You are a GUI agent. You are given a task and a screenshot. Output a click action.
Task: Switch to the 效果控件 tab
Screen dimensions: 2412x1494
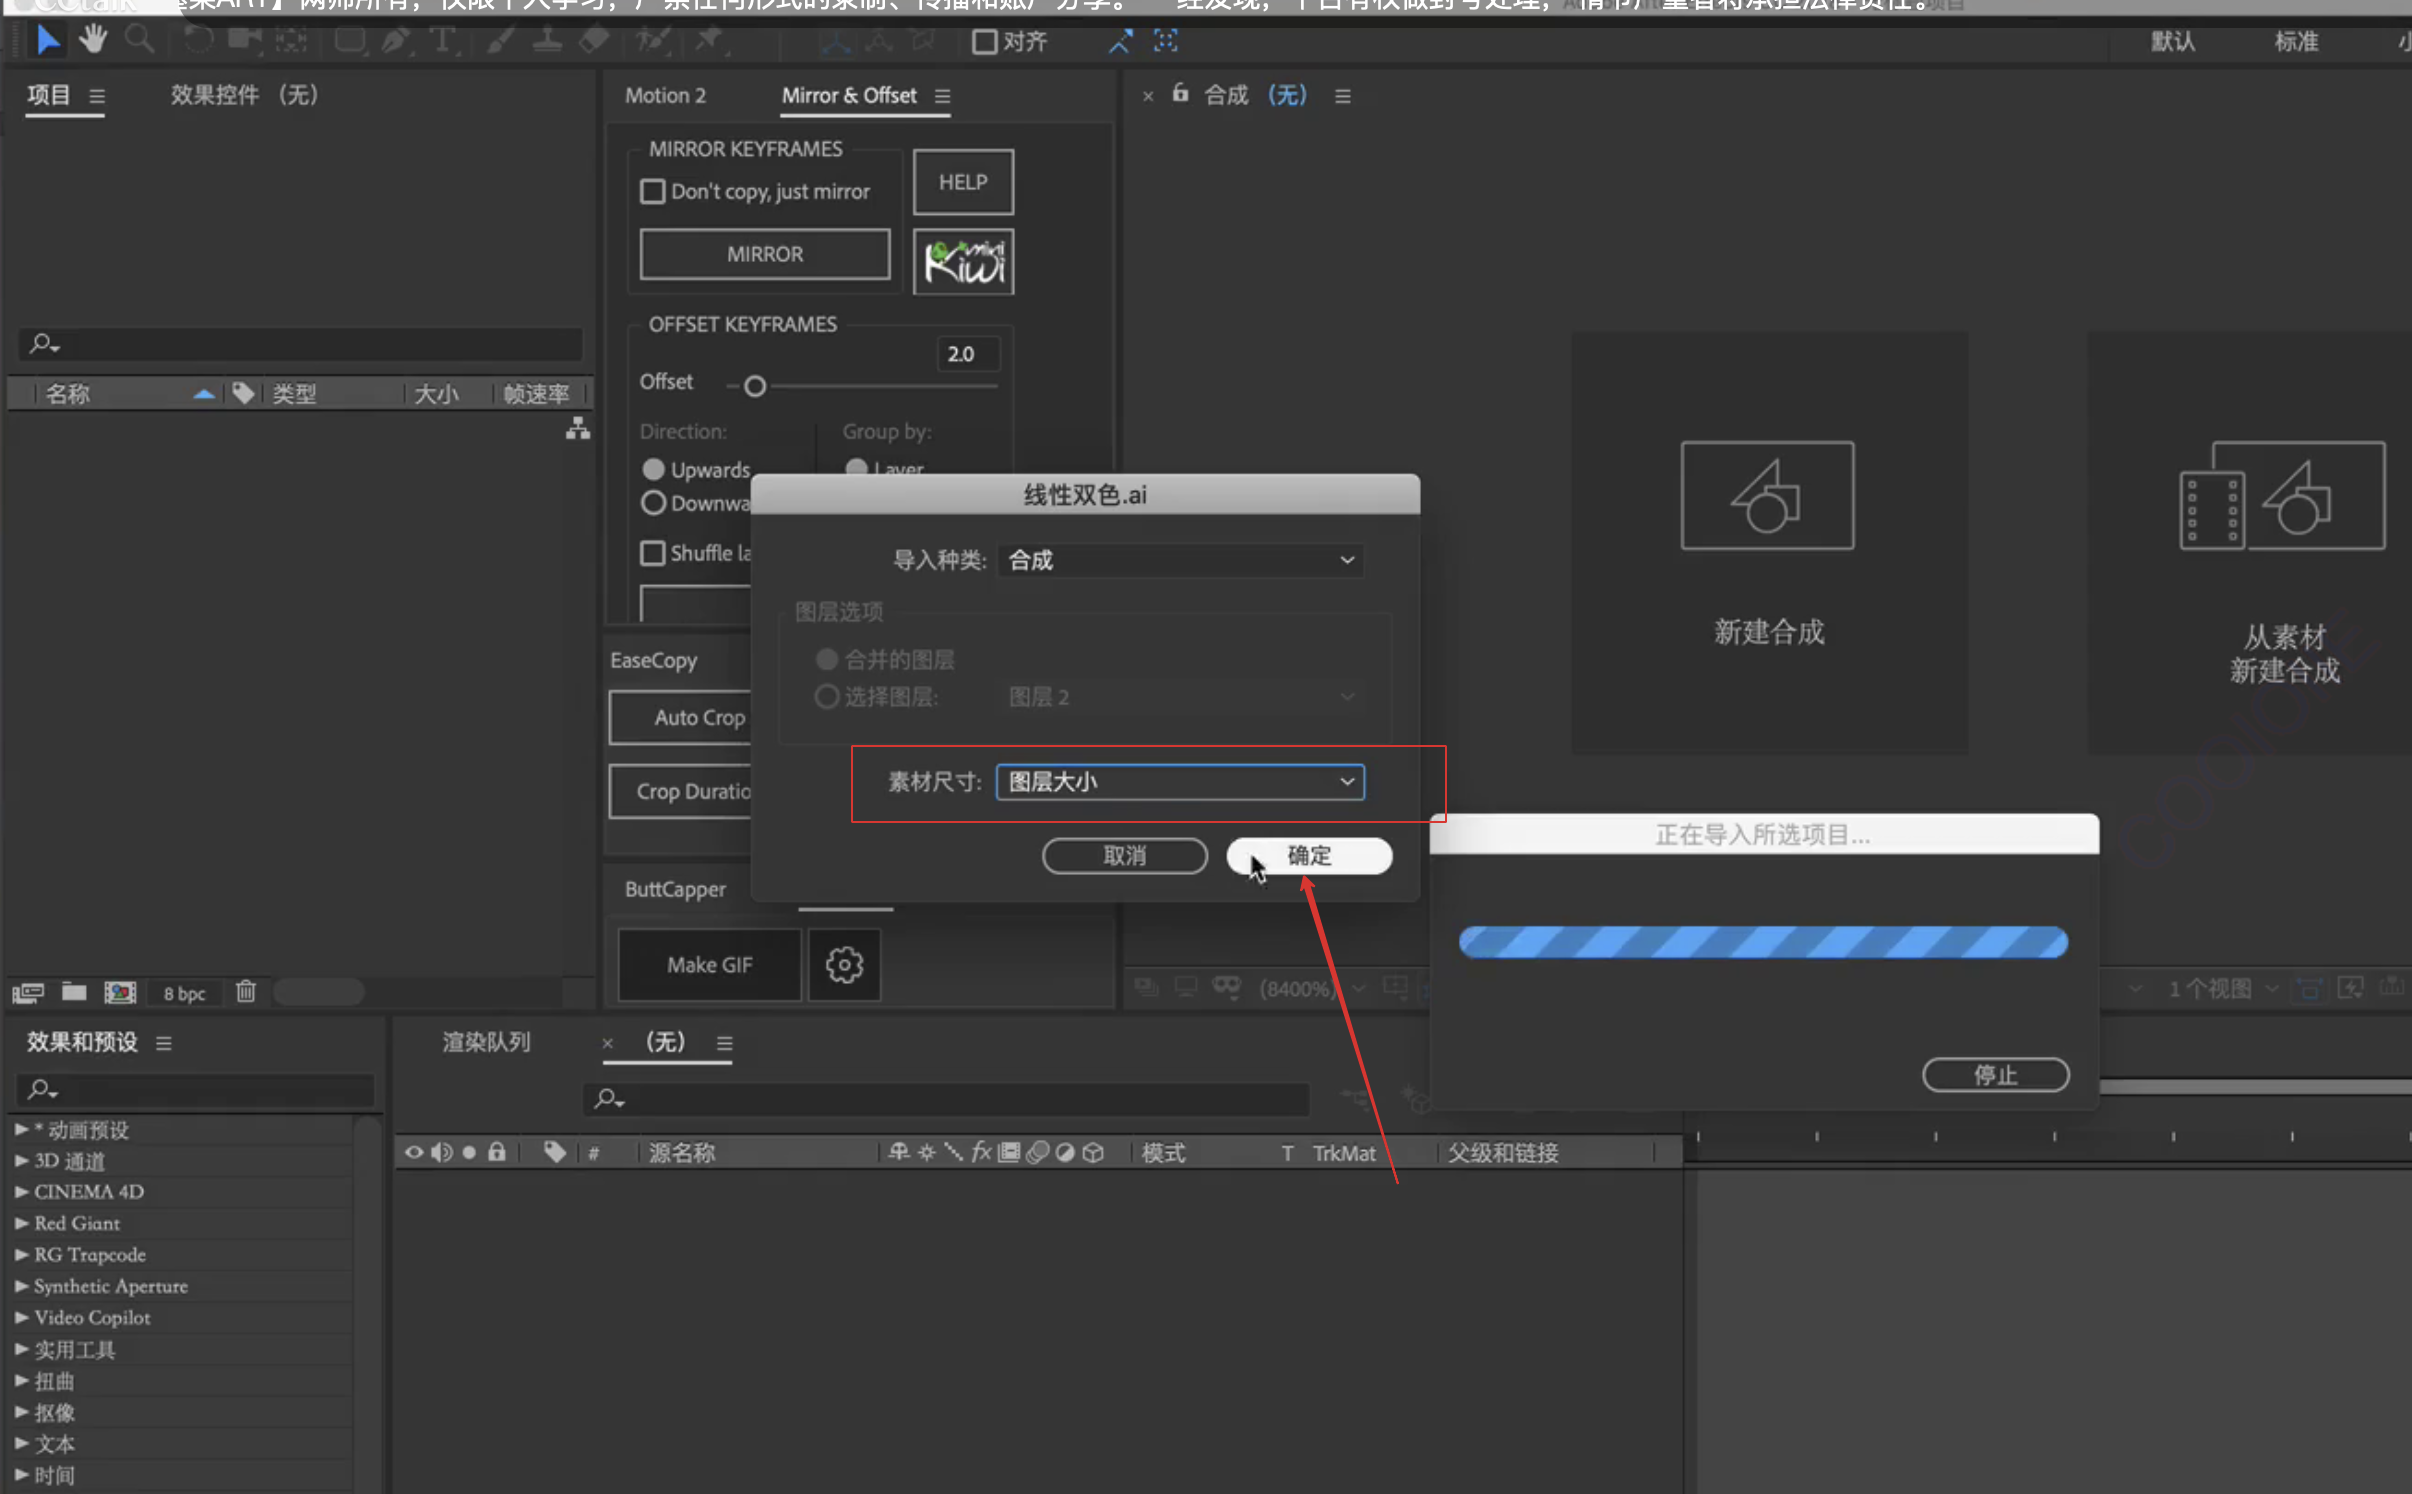pyautogui.click(x=244, y=95)
